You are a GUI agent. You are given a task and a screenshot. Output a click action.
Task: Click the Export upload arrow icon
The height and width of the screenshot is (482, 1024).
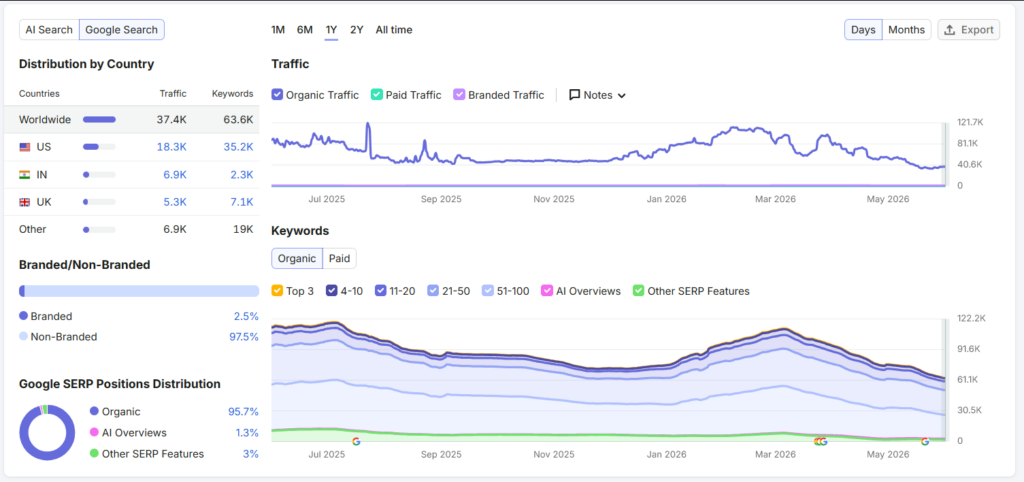coord(950,30)
